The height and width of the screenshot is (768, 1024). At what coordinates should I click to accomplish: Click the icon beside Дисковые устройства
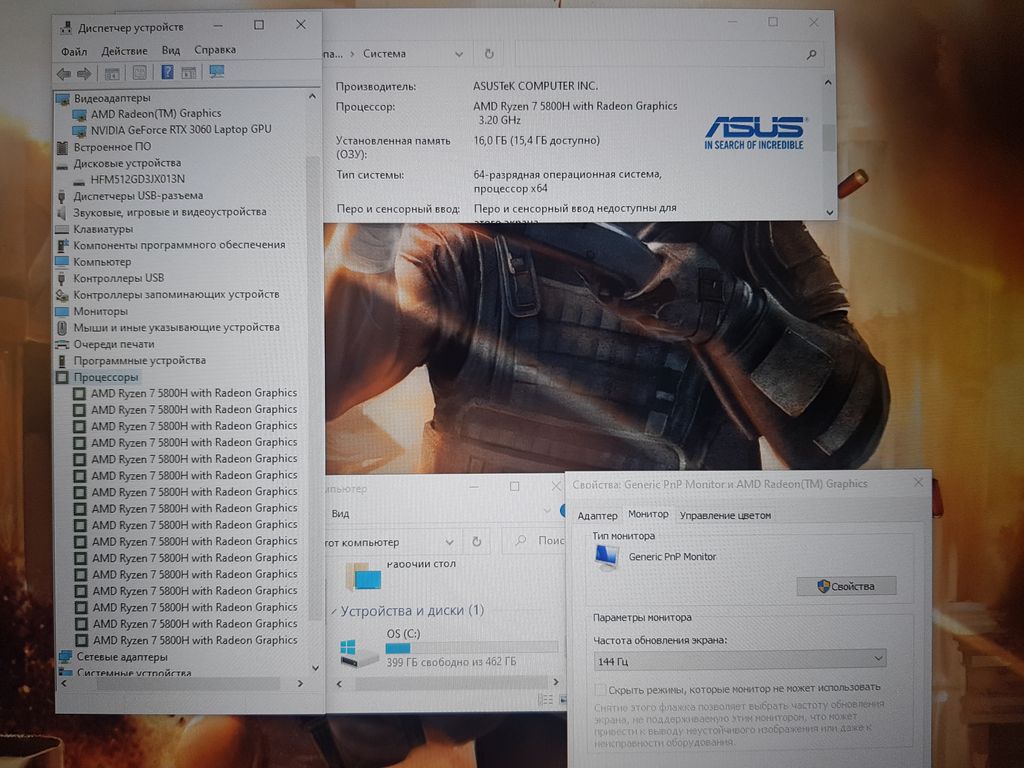pyautogui.click(x=62, y=164)
